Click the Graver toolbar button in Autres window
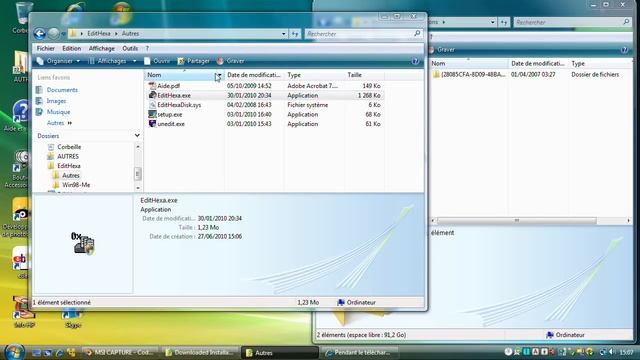 pyautogui.click(x=231, y=61)
